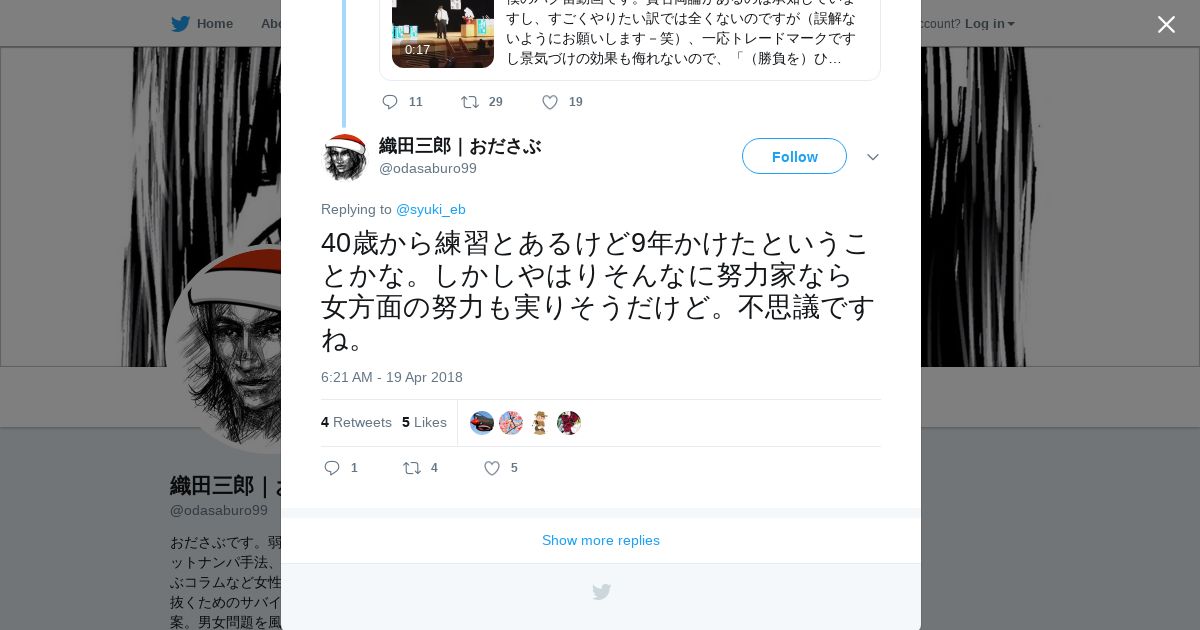Open the tweet timestamp 6:21 AM - 19 Apr 2018
1200x630 pixels.
click(392, 377)
